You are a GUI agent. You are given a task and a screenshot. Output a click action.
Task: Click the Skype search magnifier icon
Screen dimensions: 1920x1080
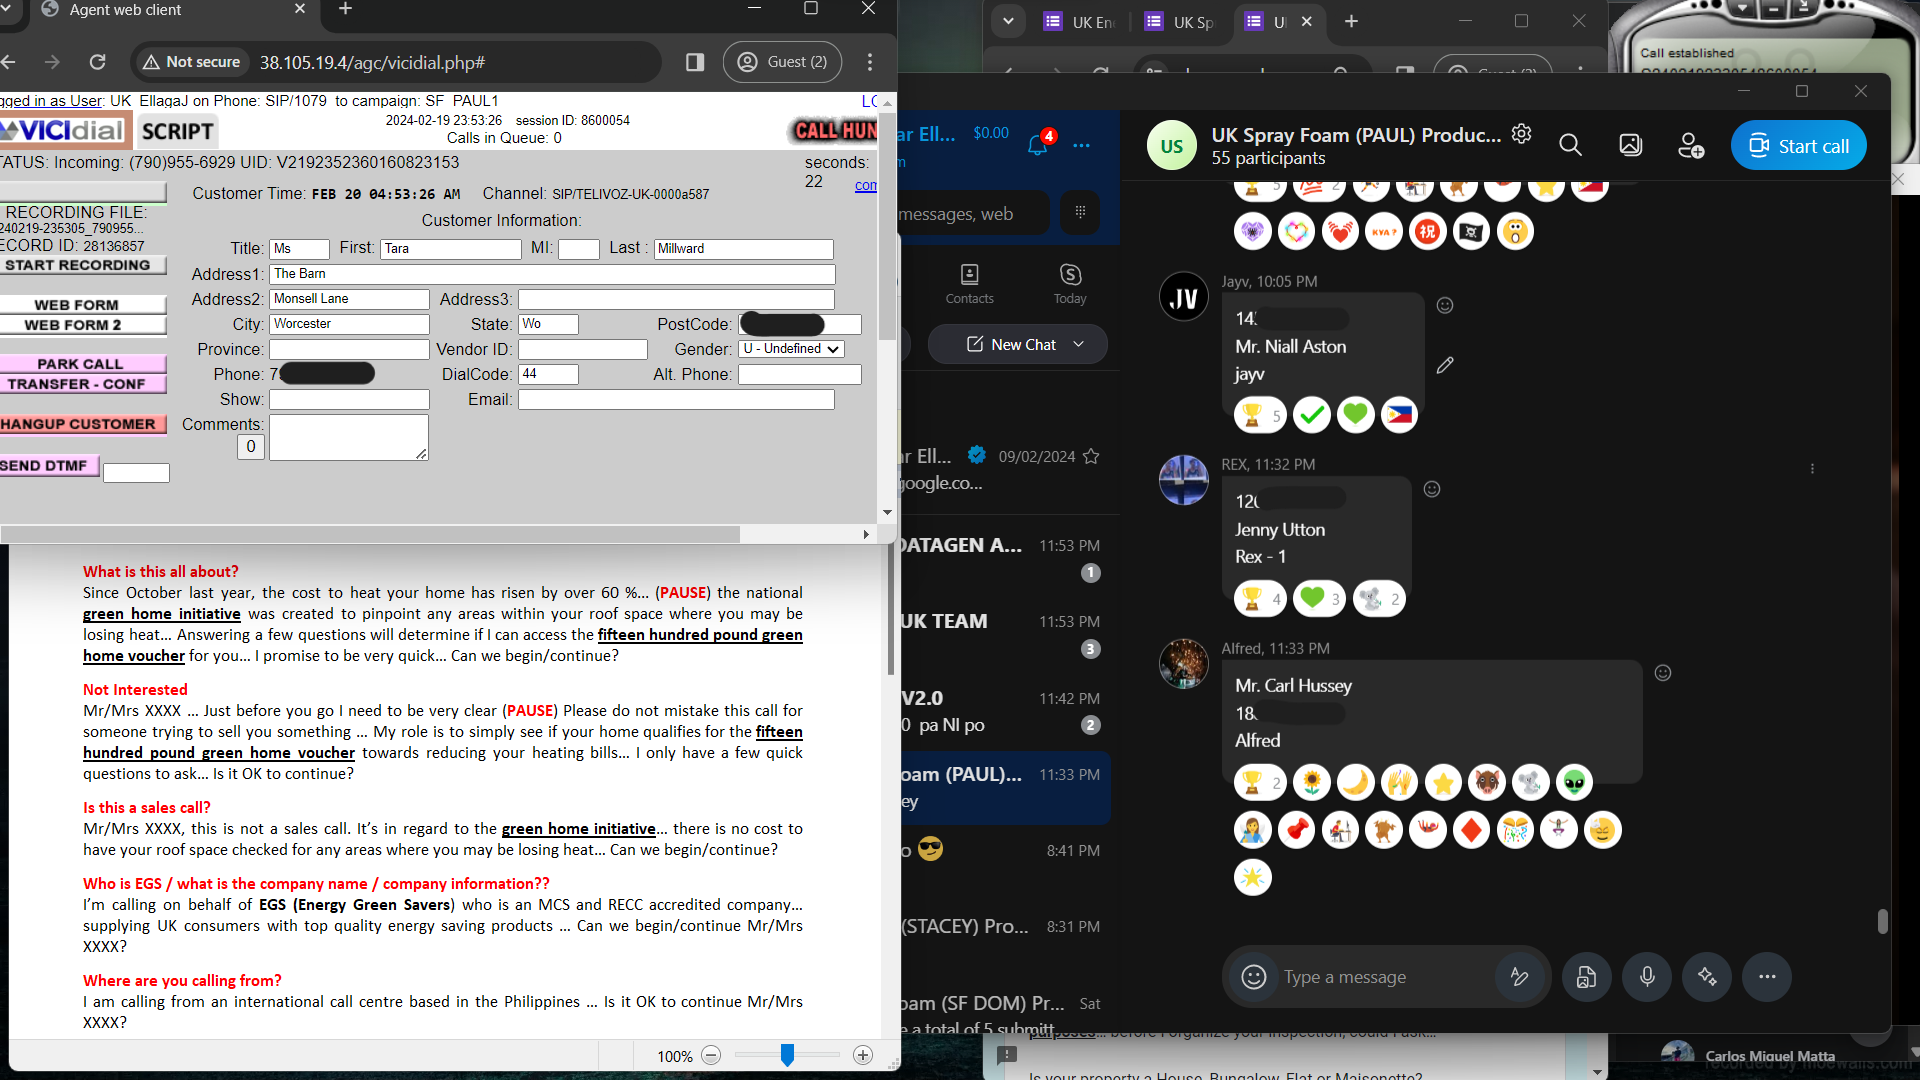[1570, 146]
